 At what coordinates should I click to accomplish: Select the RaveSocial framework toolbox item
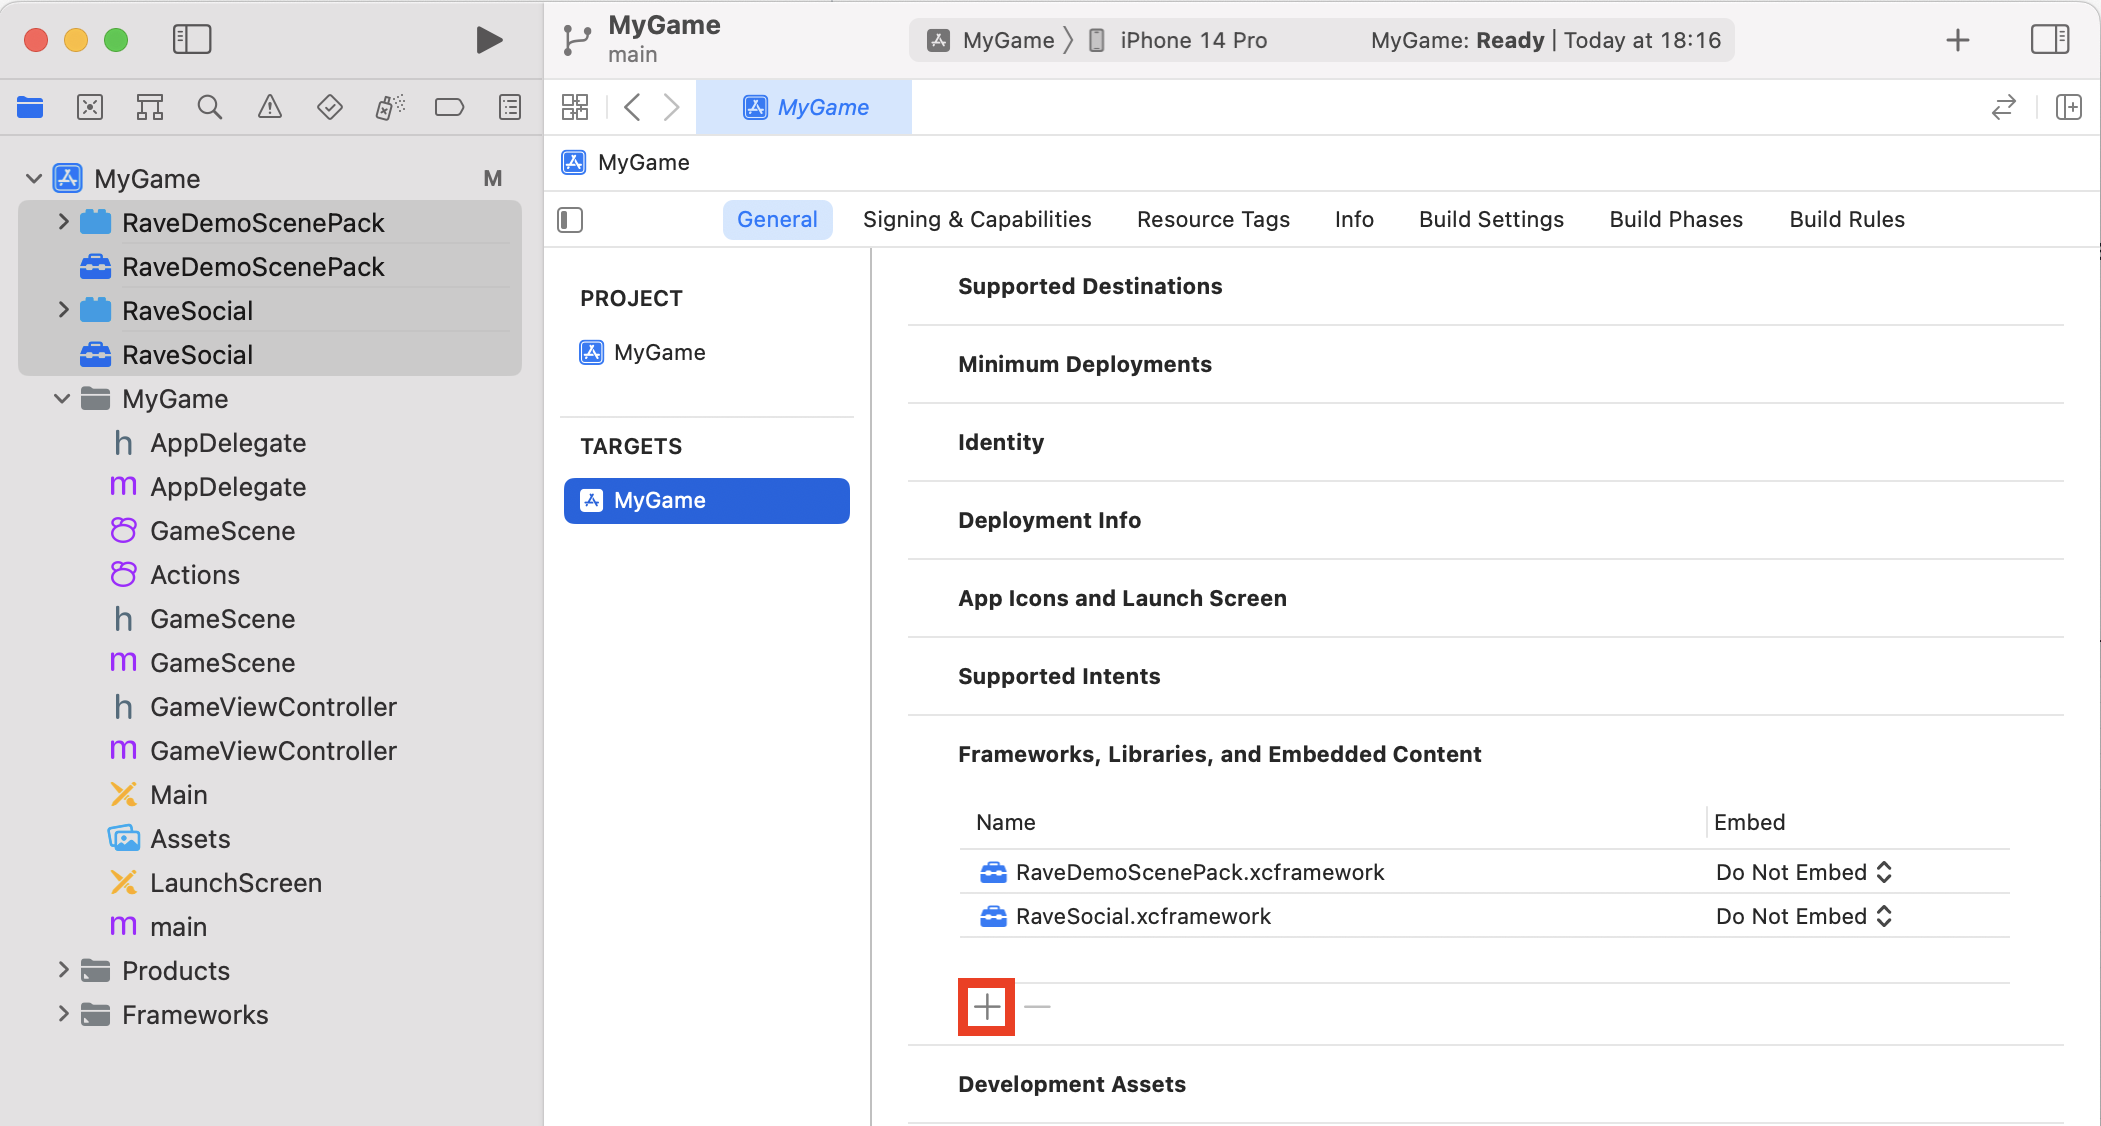[270, 355]
